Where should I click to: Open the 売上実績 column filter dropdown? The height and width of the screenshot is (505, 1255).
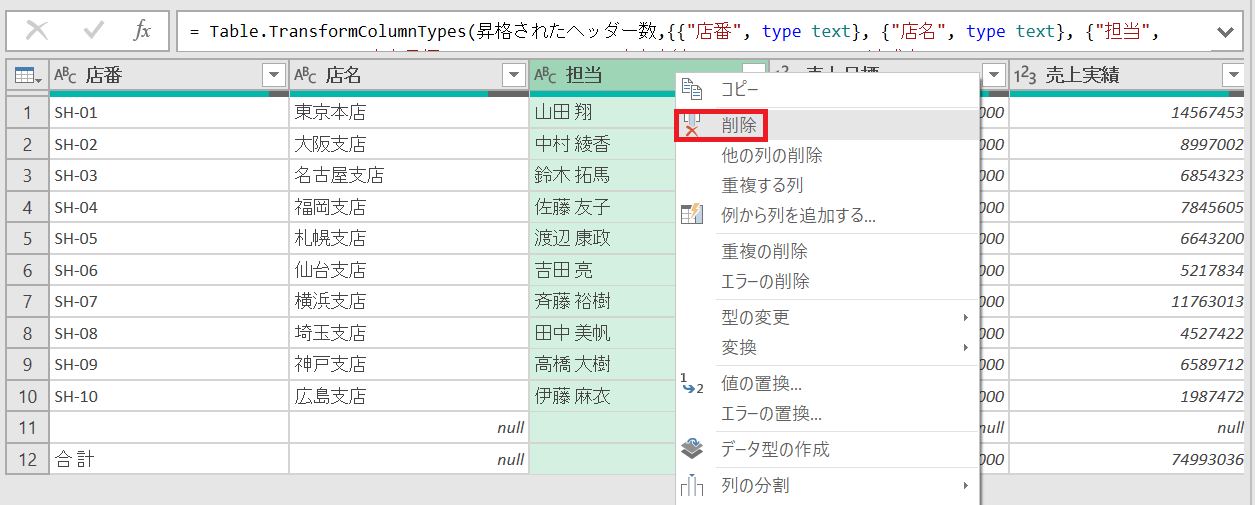[1232, 75]
